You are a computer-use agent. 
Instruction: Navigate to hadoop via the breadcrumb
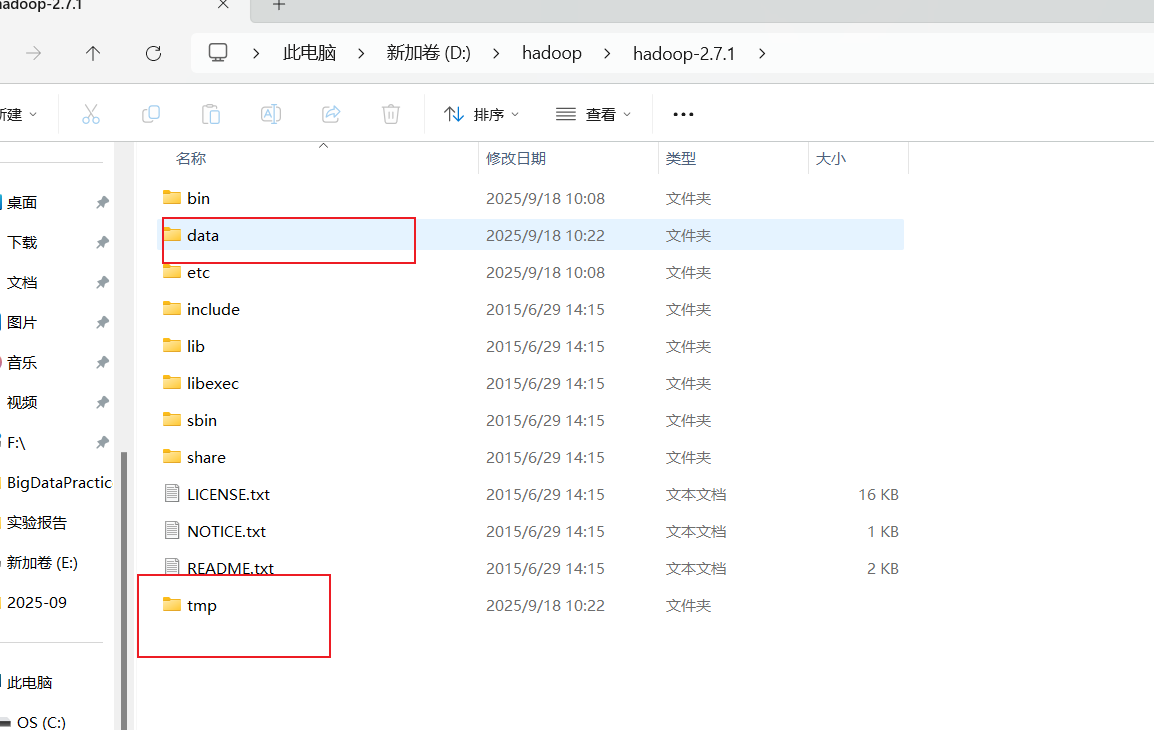pyautogui.click(x=552, y=53)
